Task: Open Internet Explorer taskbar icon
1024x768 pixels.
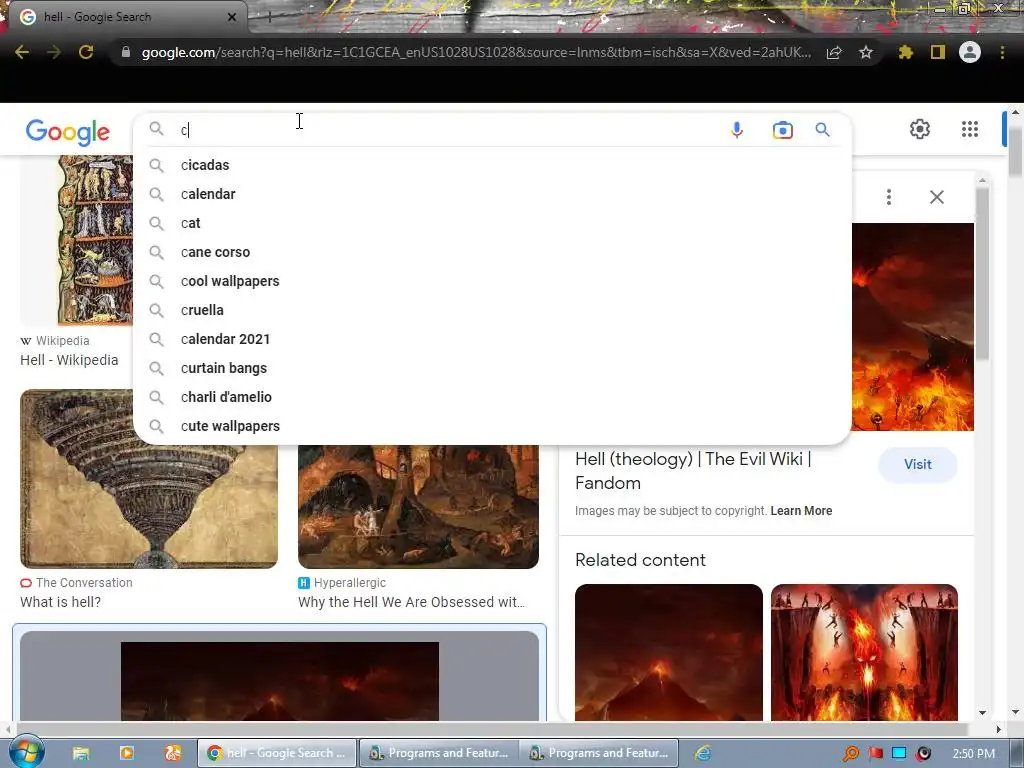Action: coord(703,753)
